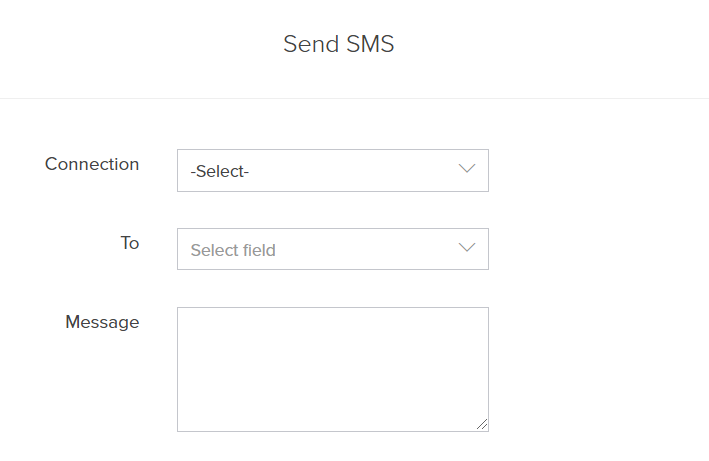Click the empty SMS message body field
Viewport: 709px width, 461px height.
point(332,369)
